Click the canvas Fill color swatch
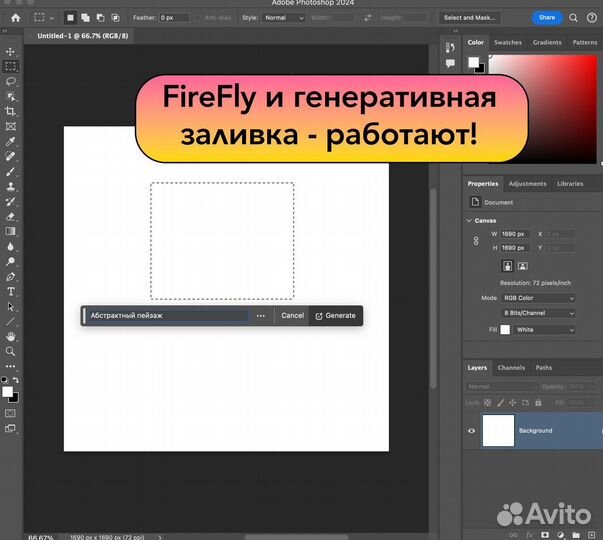The height and width of the screenshot is (540, 603). pos(505,330)
